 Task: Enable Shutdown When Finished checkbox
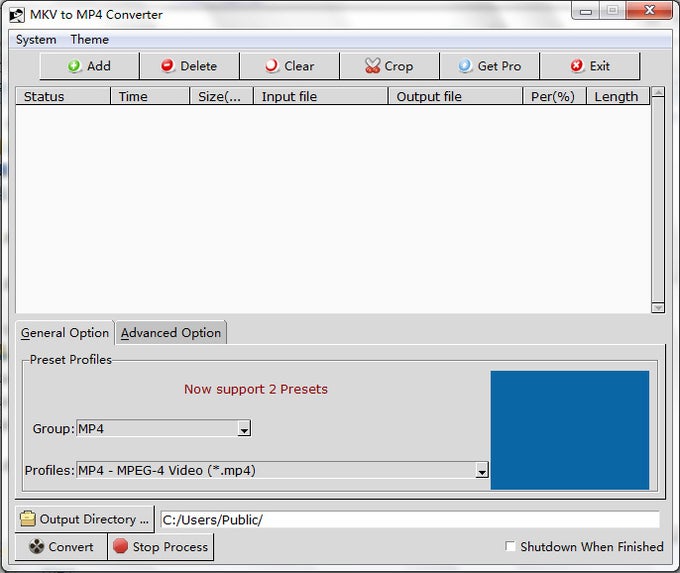click(510, 546)
